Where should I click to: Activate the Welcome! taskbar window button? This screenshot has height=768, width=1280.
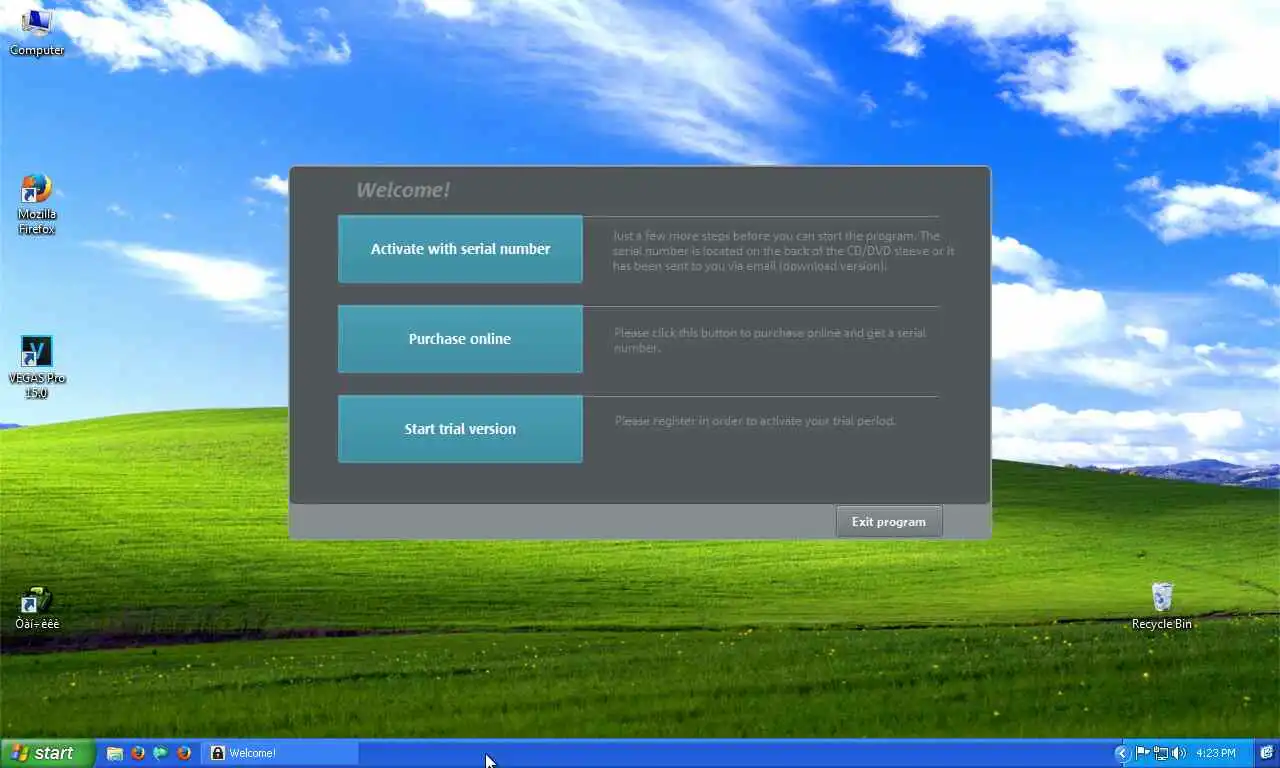point(280,753)
